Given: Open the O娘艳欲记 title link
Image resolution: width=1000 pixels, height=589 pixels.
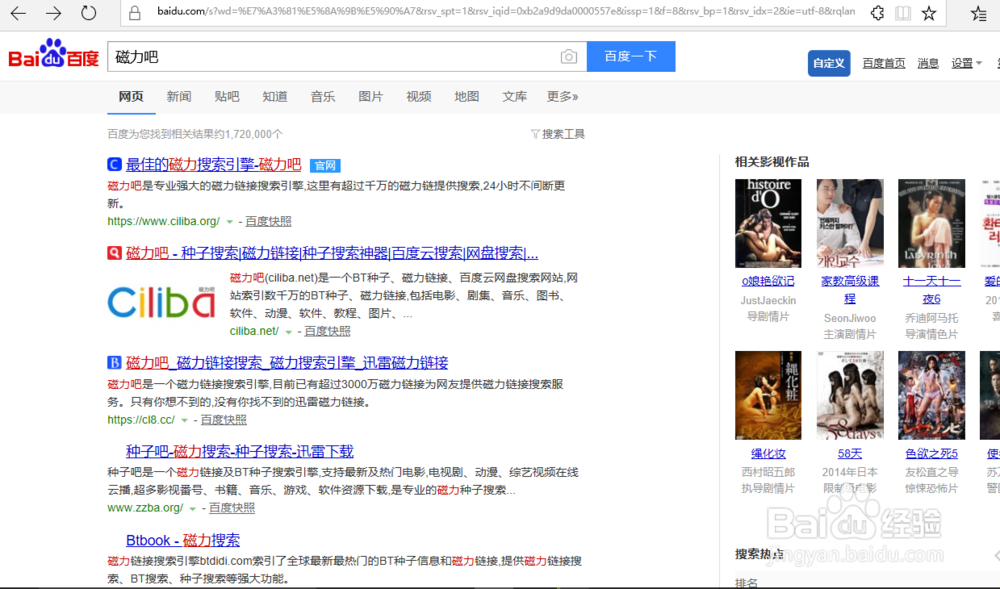Looking at the screenshot, I should pos(768,281).
